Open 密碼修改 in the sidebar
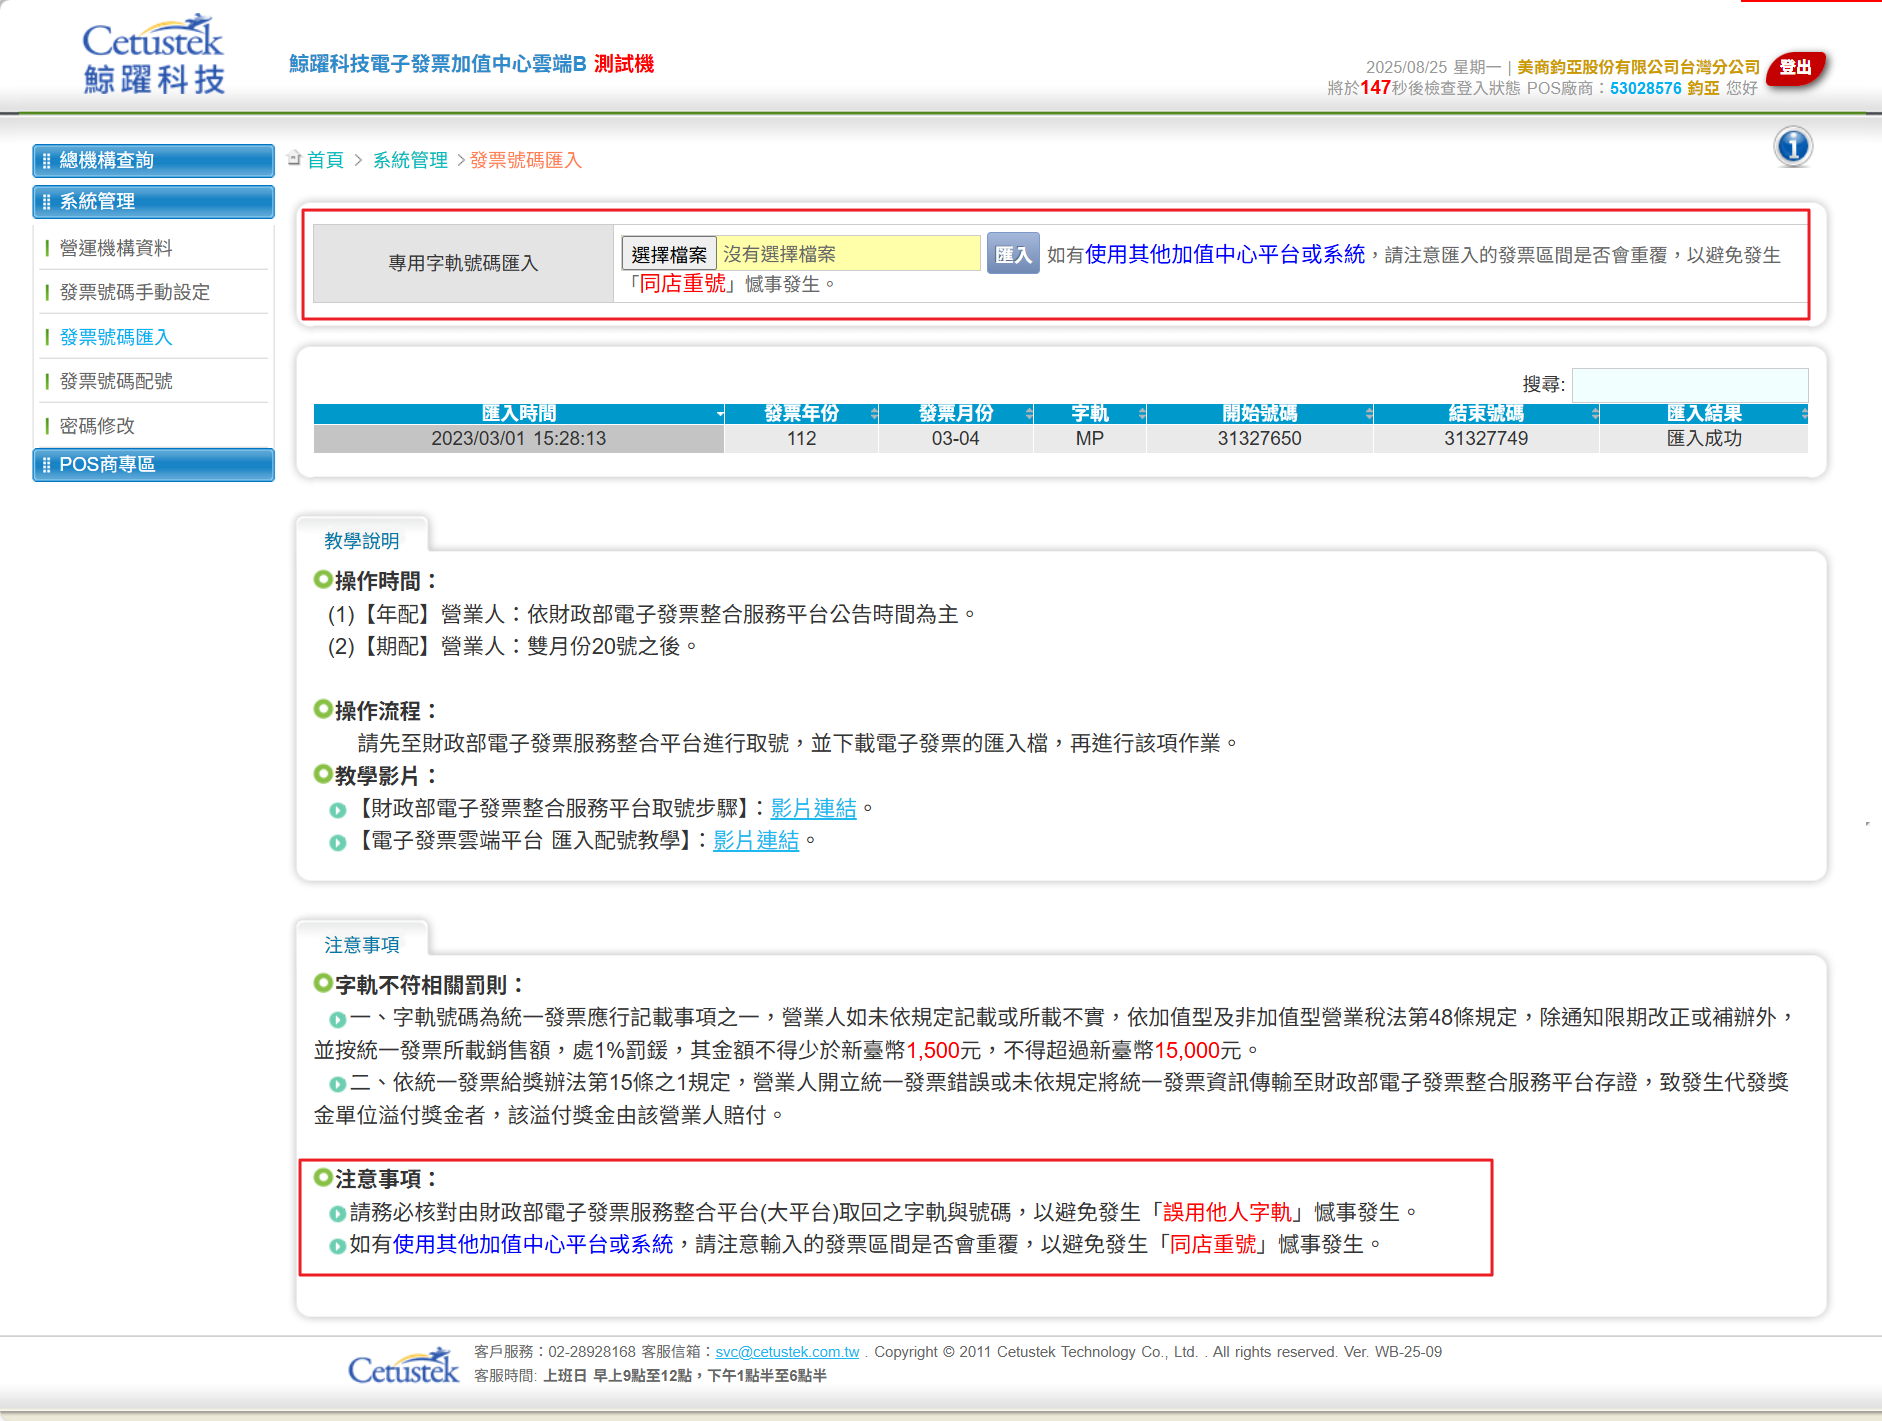Screen dimensions: 1882x1421 (97, 426)
